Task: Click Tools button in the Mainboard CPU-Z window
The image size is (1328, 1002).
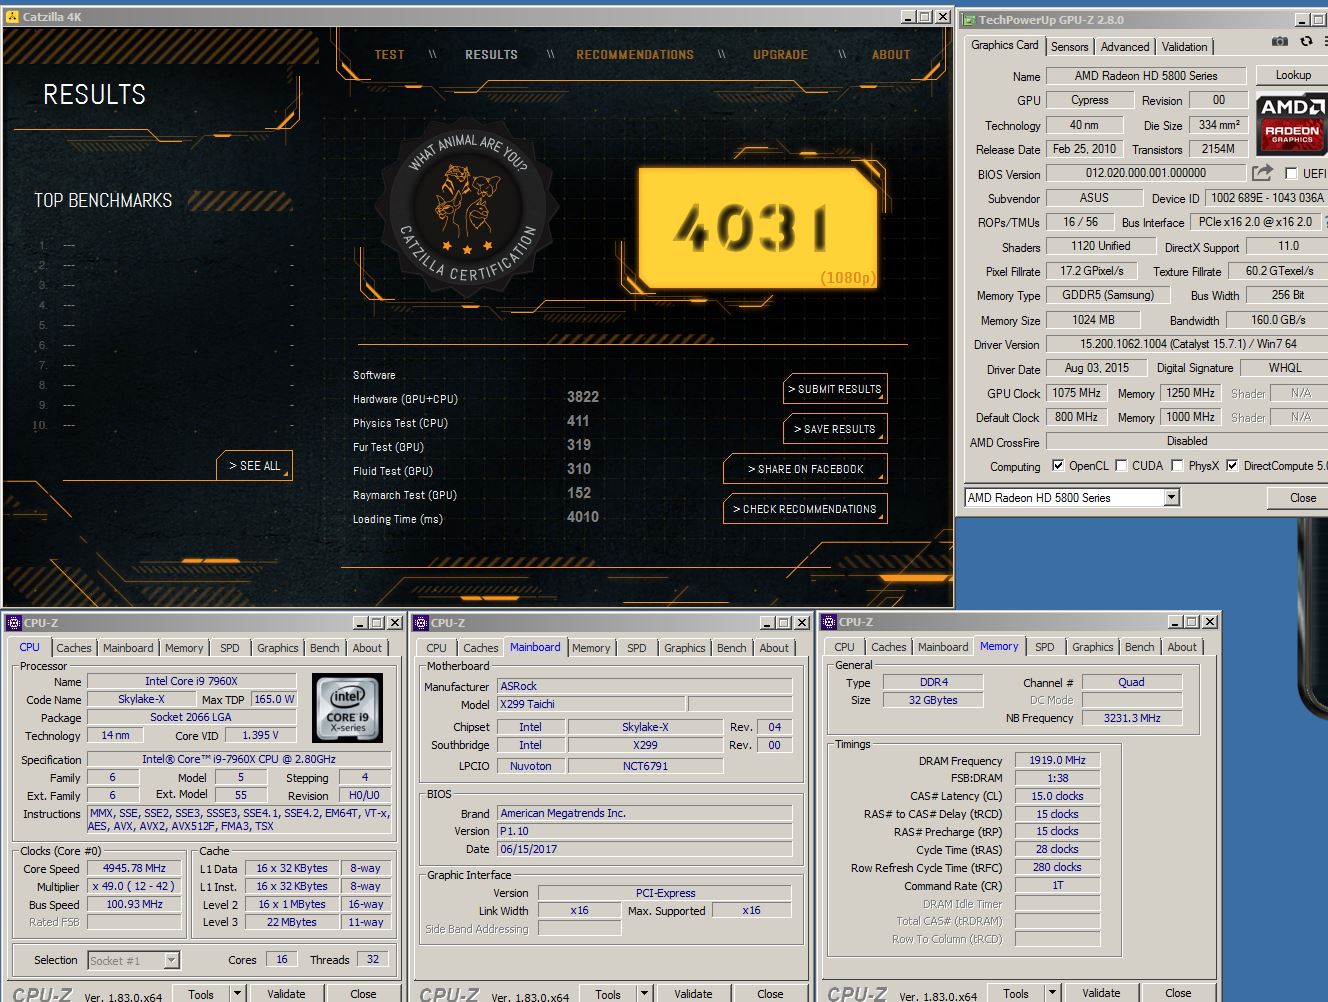Action: click(608, 994)
